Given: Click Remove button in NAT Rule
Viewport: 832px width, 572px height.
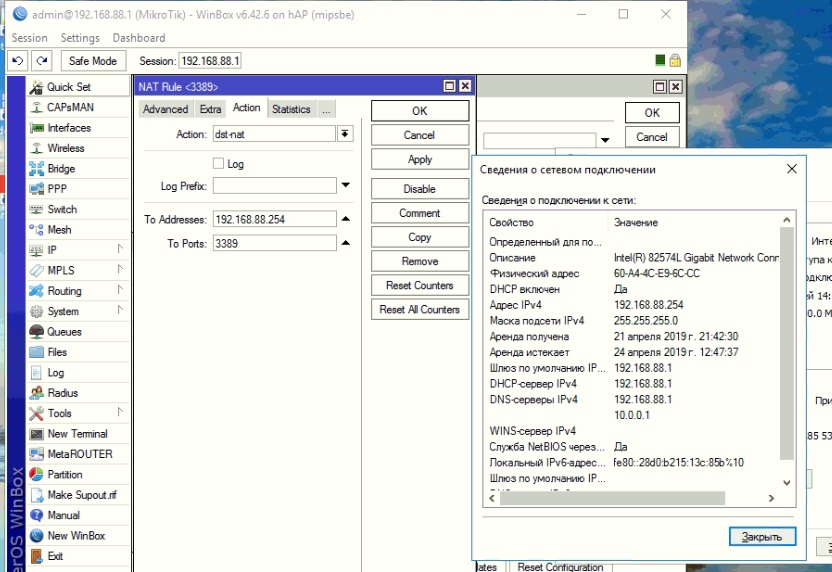Looking at the screenshot, I should (x=420, y=261).
